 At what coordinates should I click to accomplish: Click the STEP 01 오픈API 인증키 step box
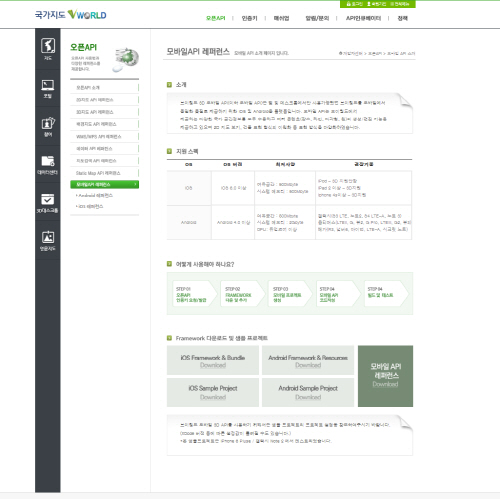194,294
